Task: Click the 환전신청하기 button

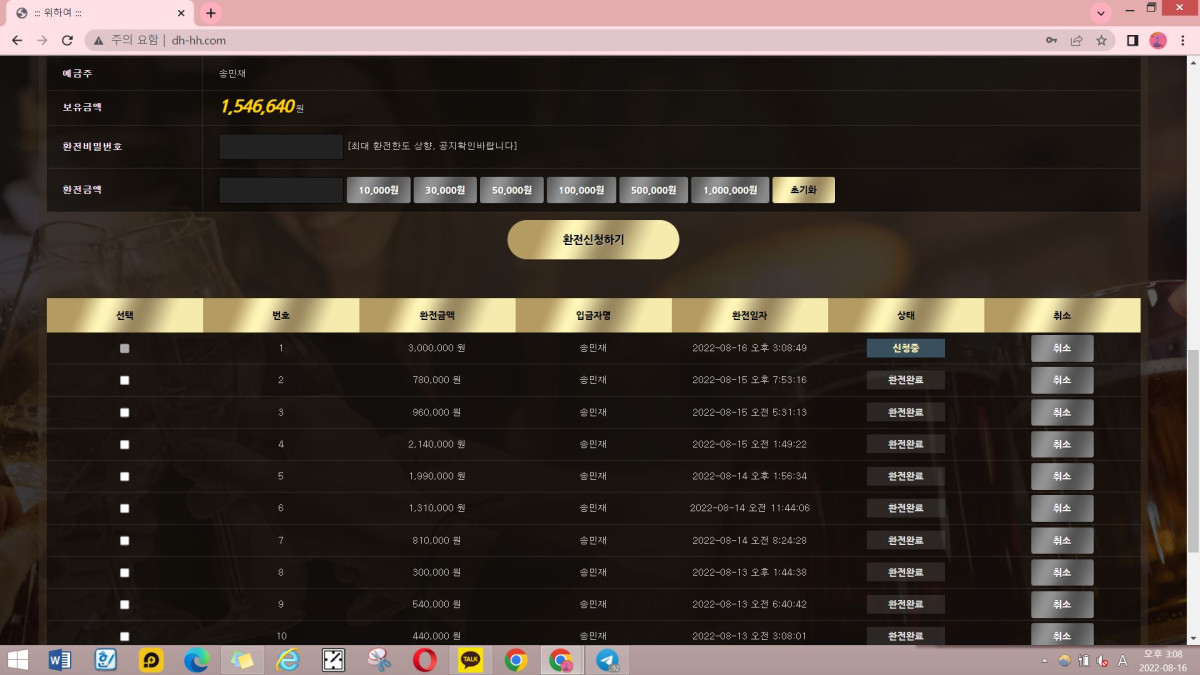Action: pyautogui.click(x=593, y=240)
